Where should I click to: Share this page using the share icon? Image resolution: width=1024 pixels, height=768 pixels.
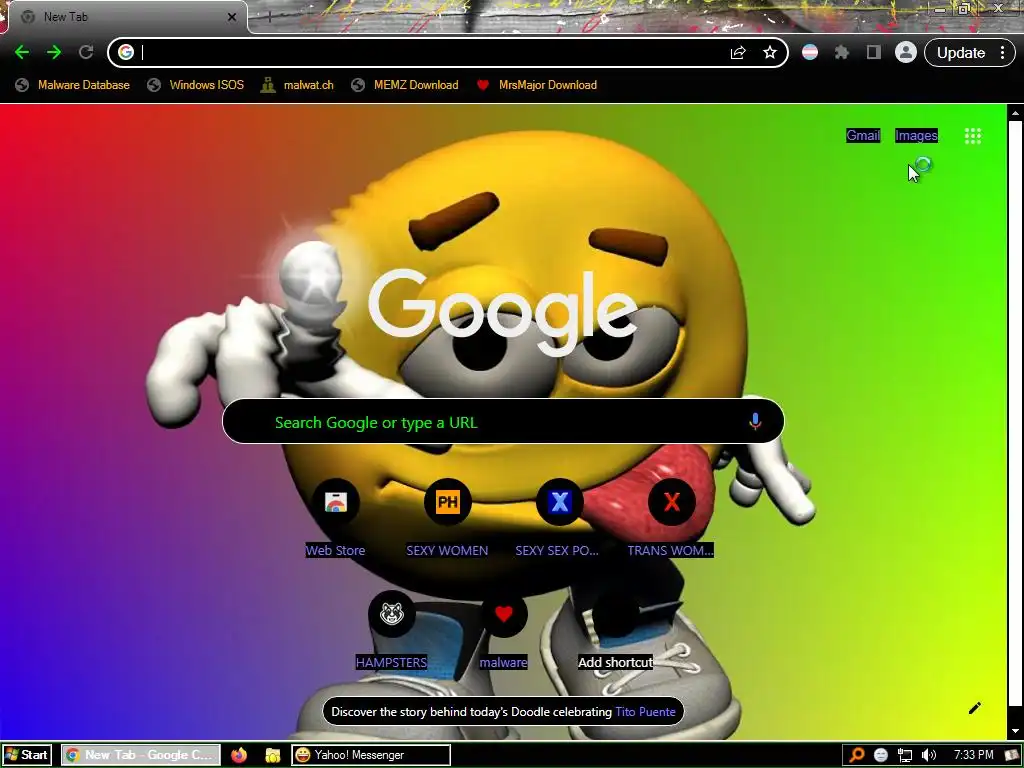(738, 52)
